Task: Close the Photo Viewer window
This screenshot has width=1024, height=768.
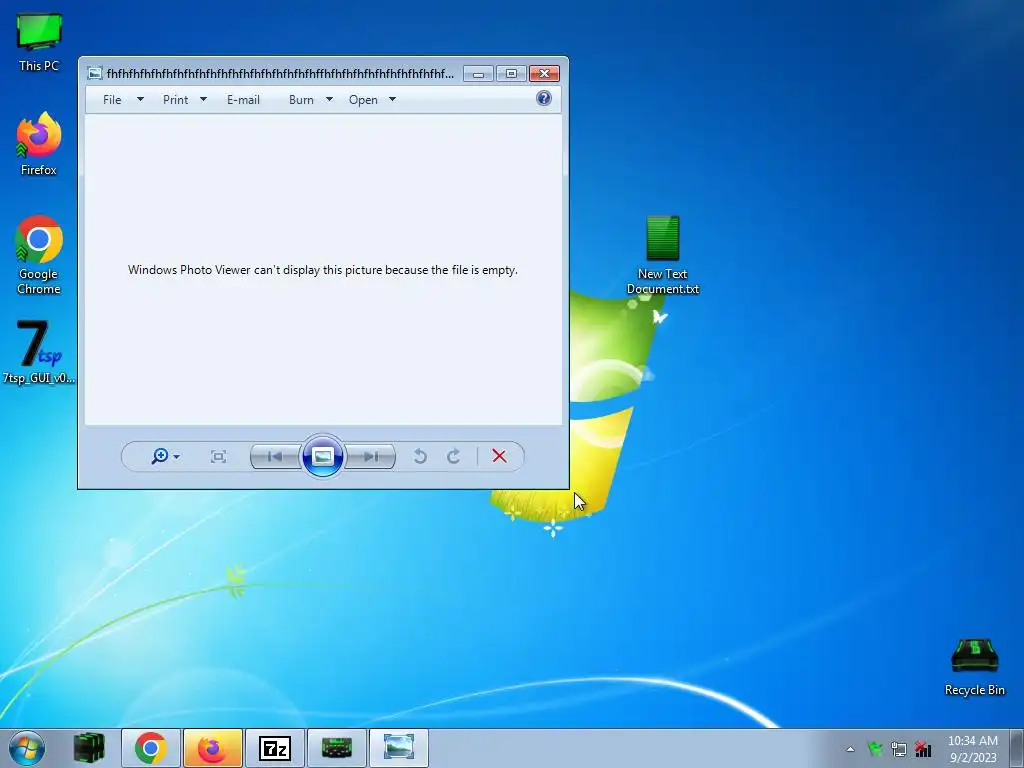Action: pyautogui.click(x=544, y=74)
